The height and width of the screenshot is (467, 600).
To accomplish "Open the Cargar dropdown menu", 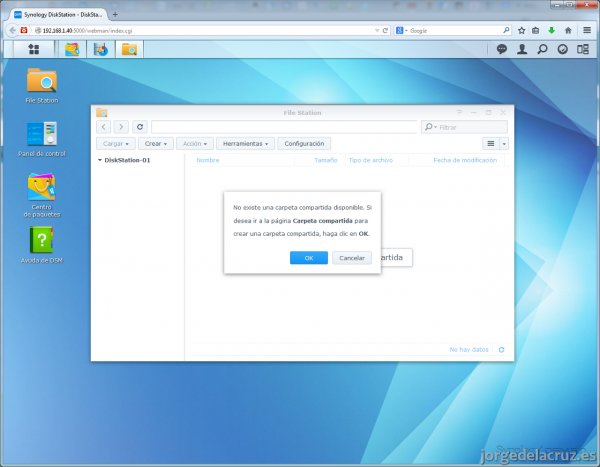I will [x=116, y=144].
